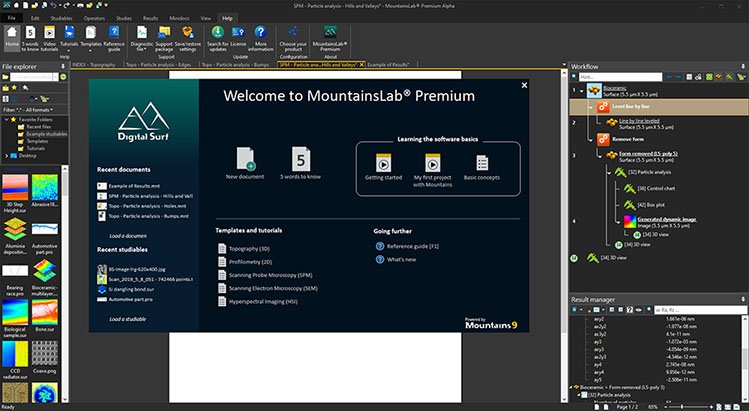Click the favorites star icon in File explorer
This screenshot has width=749, height=411.
pyautogui.click(x=14, y=88)
